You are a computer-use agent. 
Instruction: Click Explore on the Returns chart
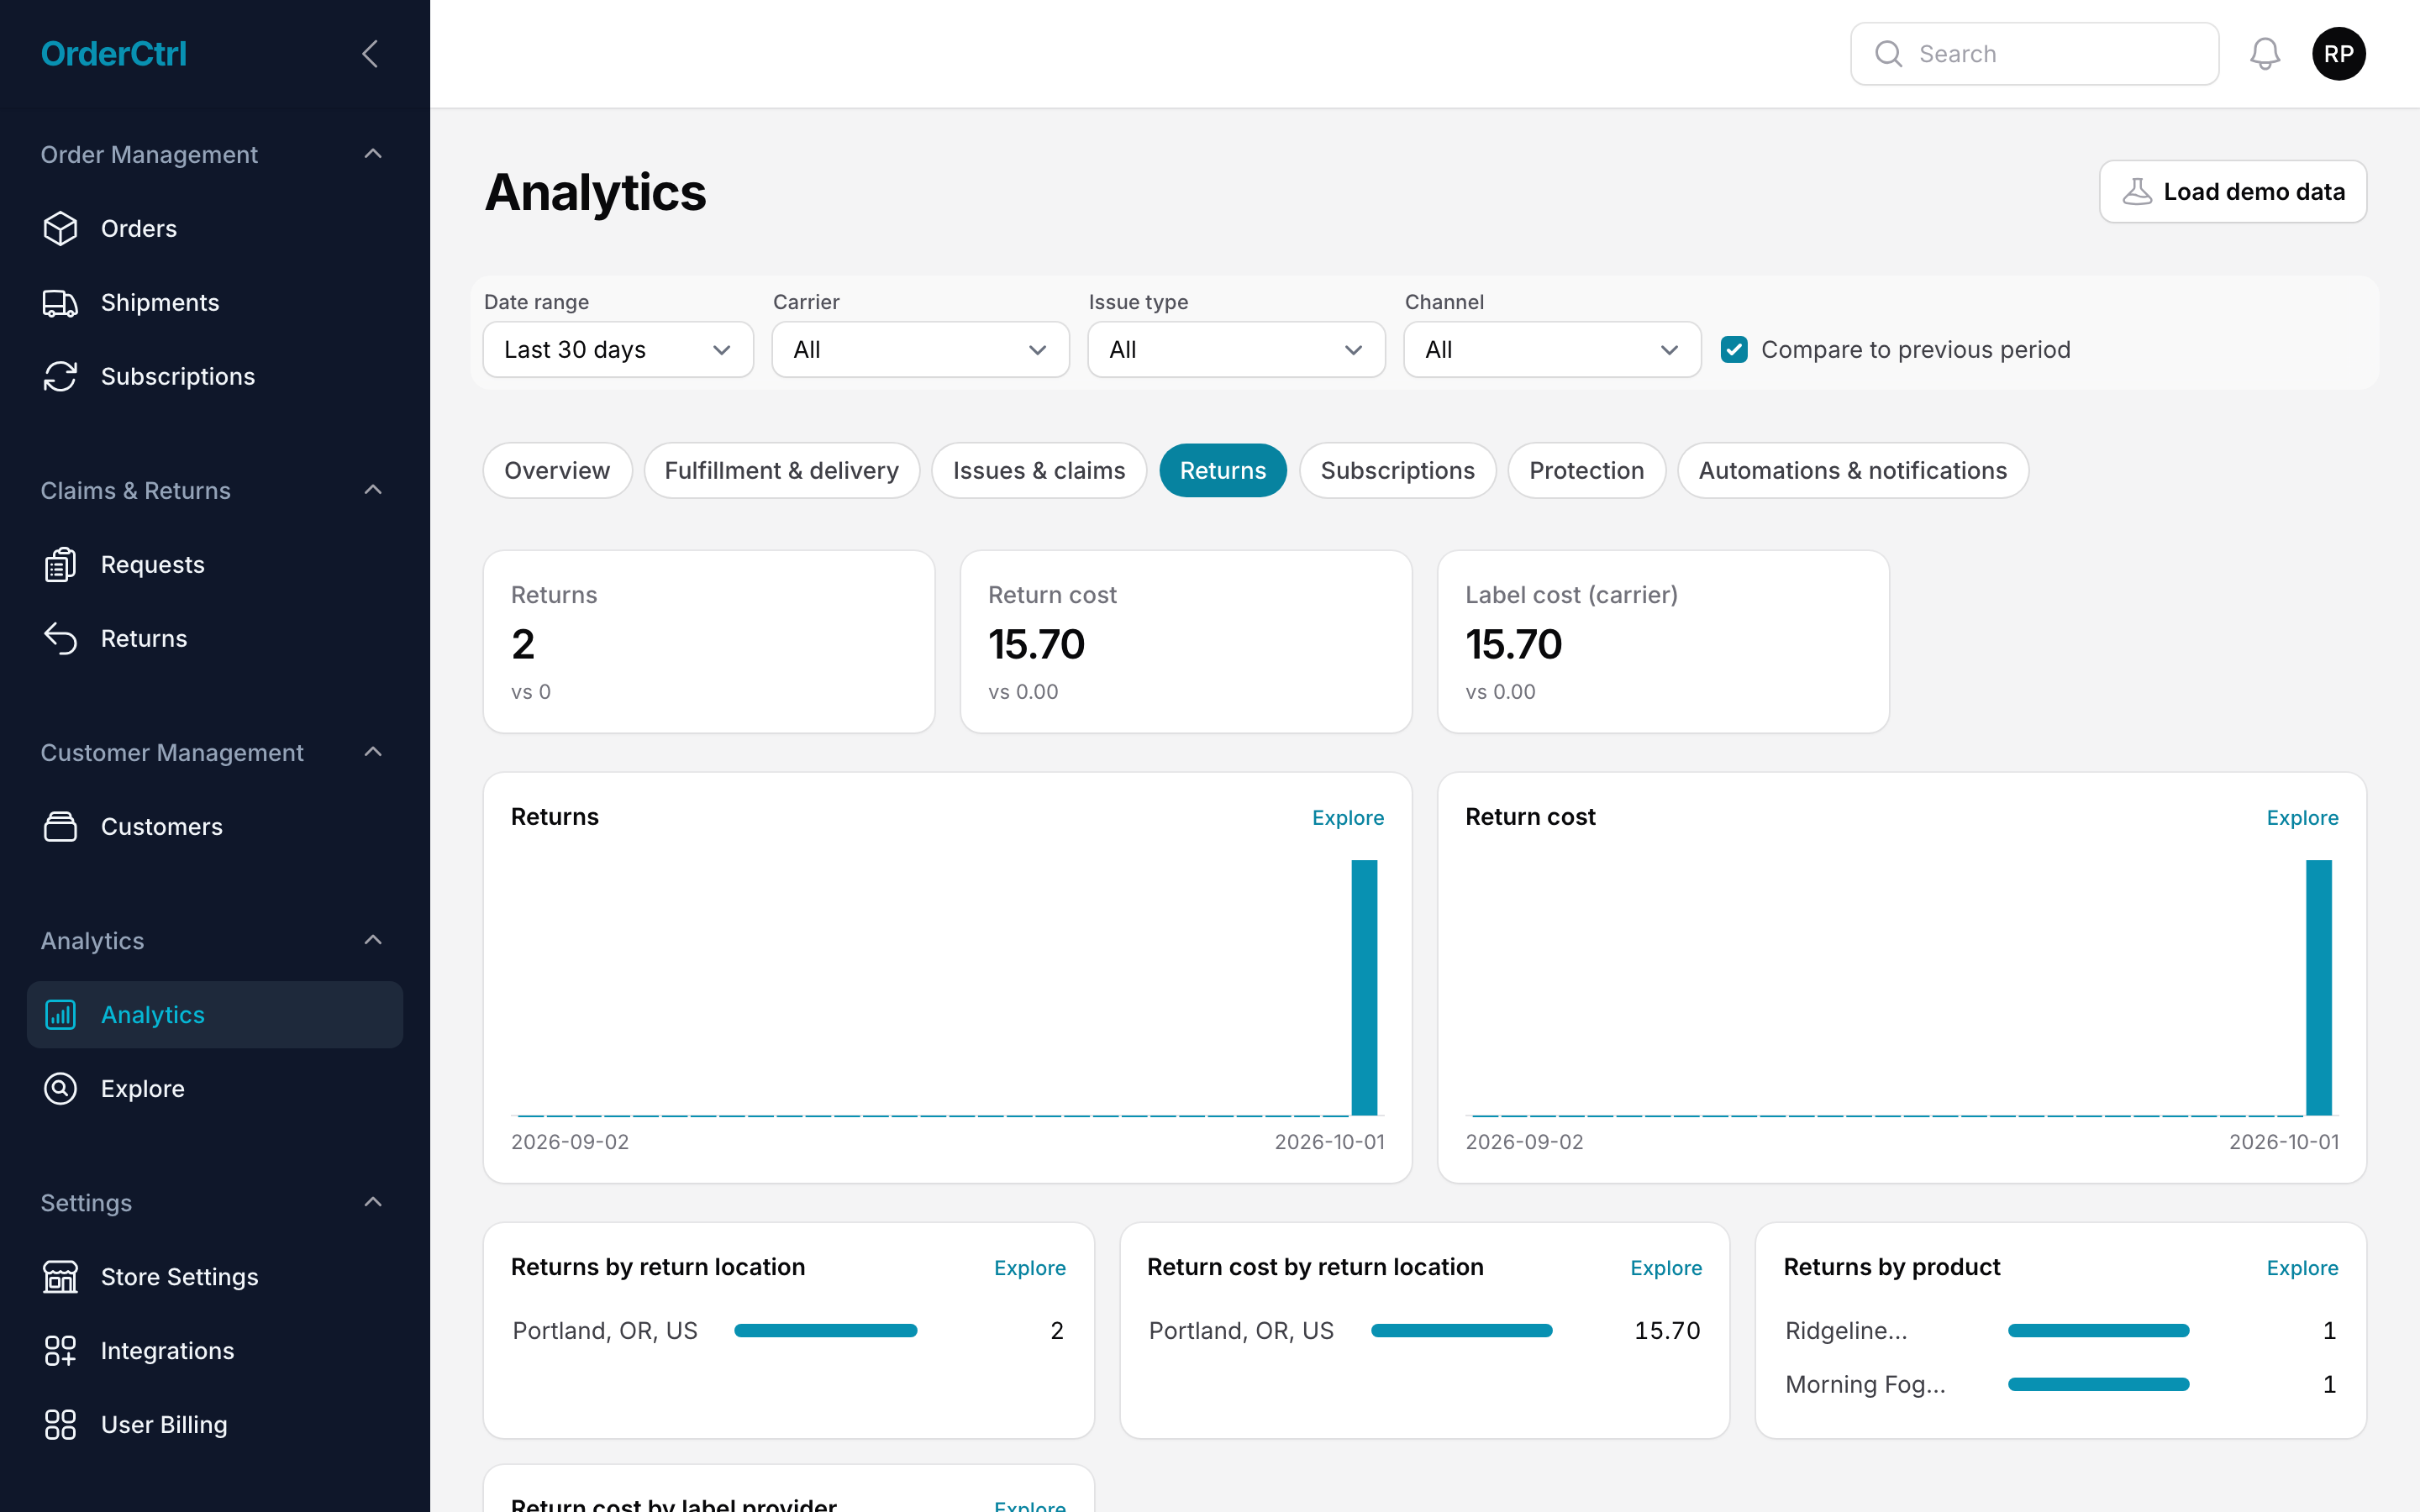pos(1347,818)
